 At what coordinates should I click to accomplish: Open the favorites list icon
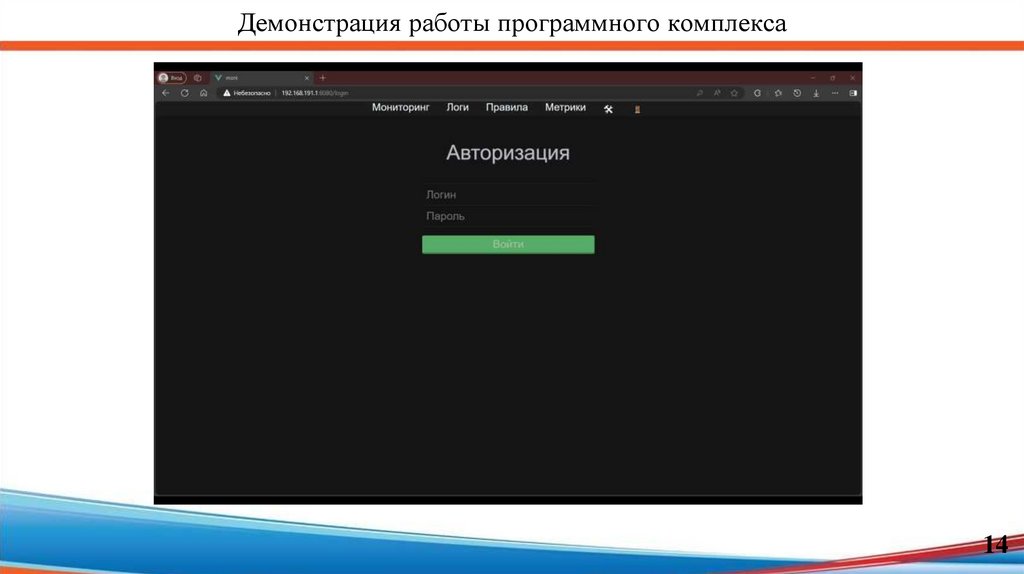(x=778, y=93)
